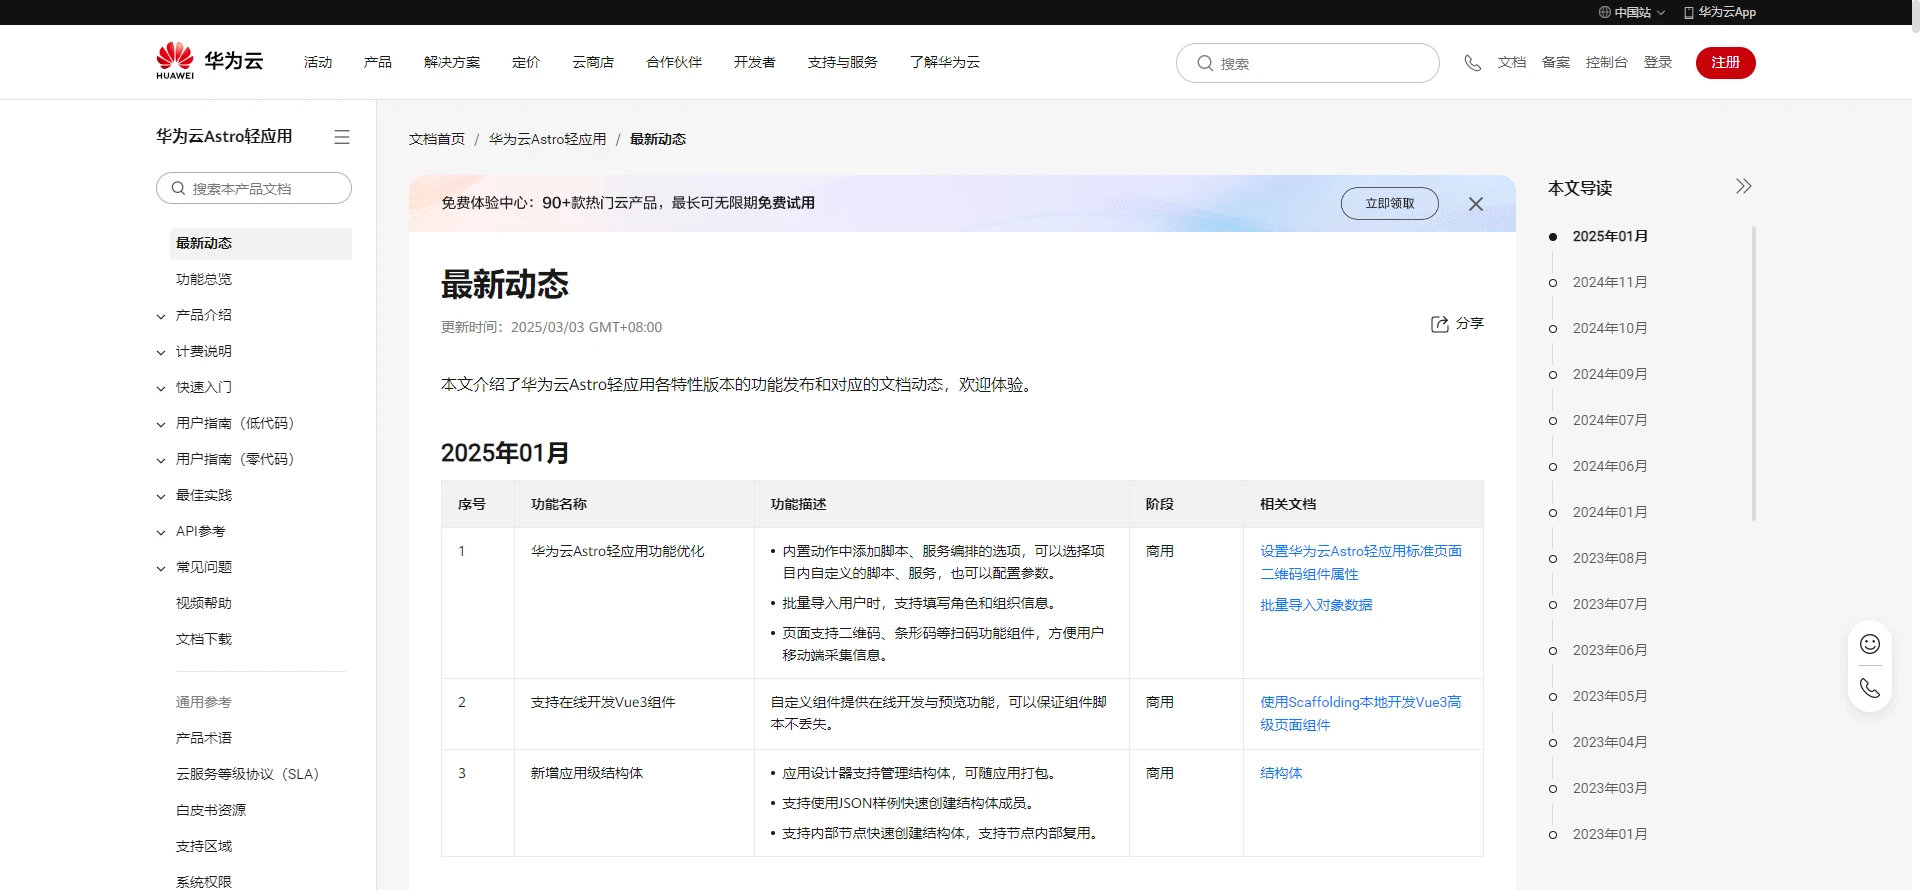Open the phone contact floating icon
This screenshot has height=890, width=1920.
(1870, 688)
